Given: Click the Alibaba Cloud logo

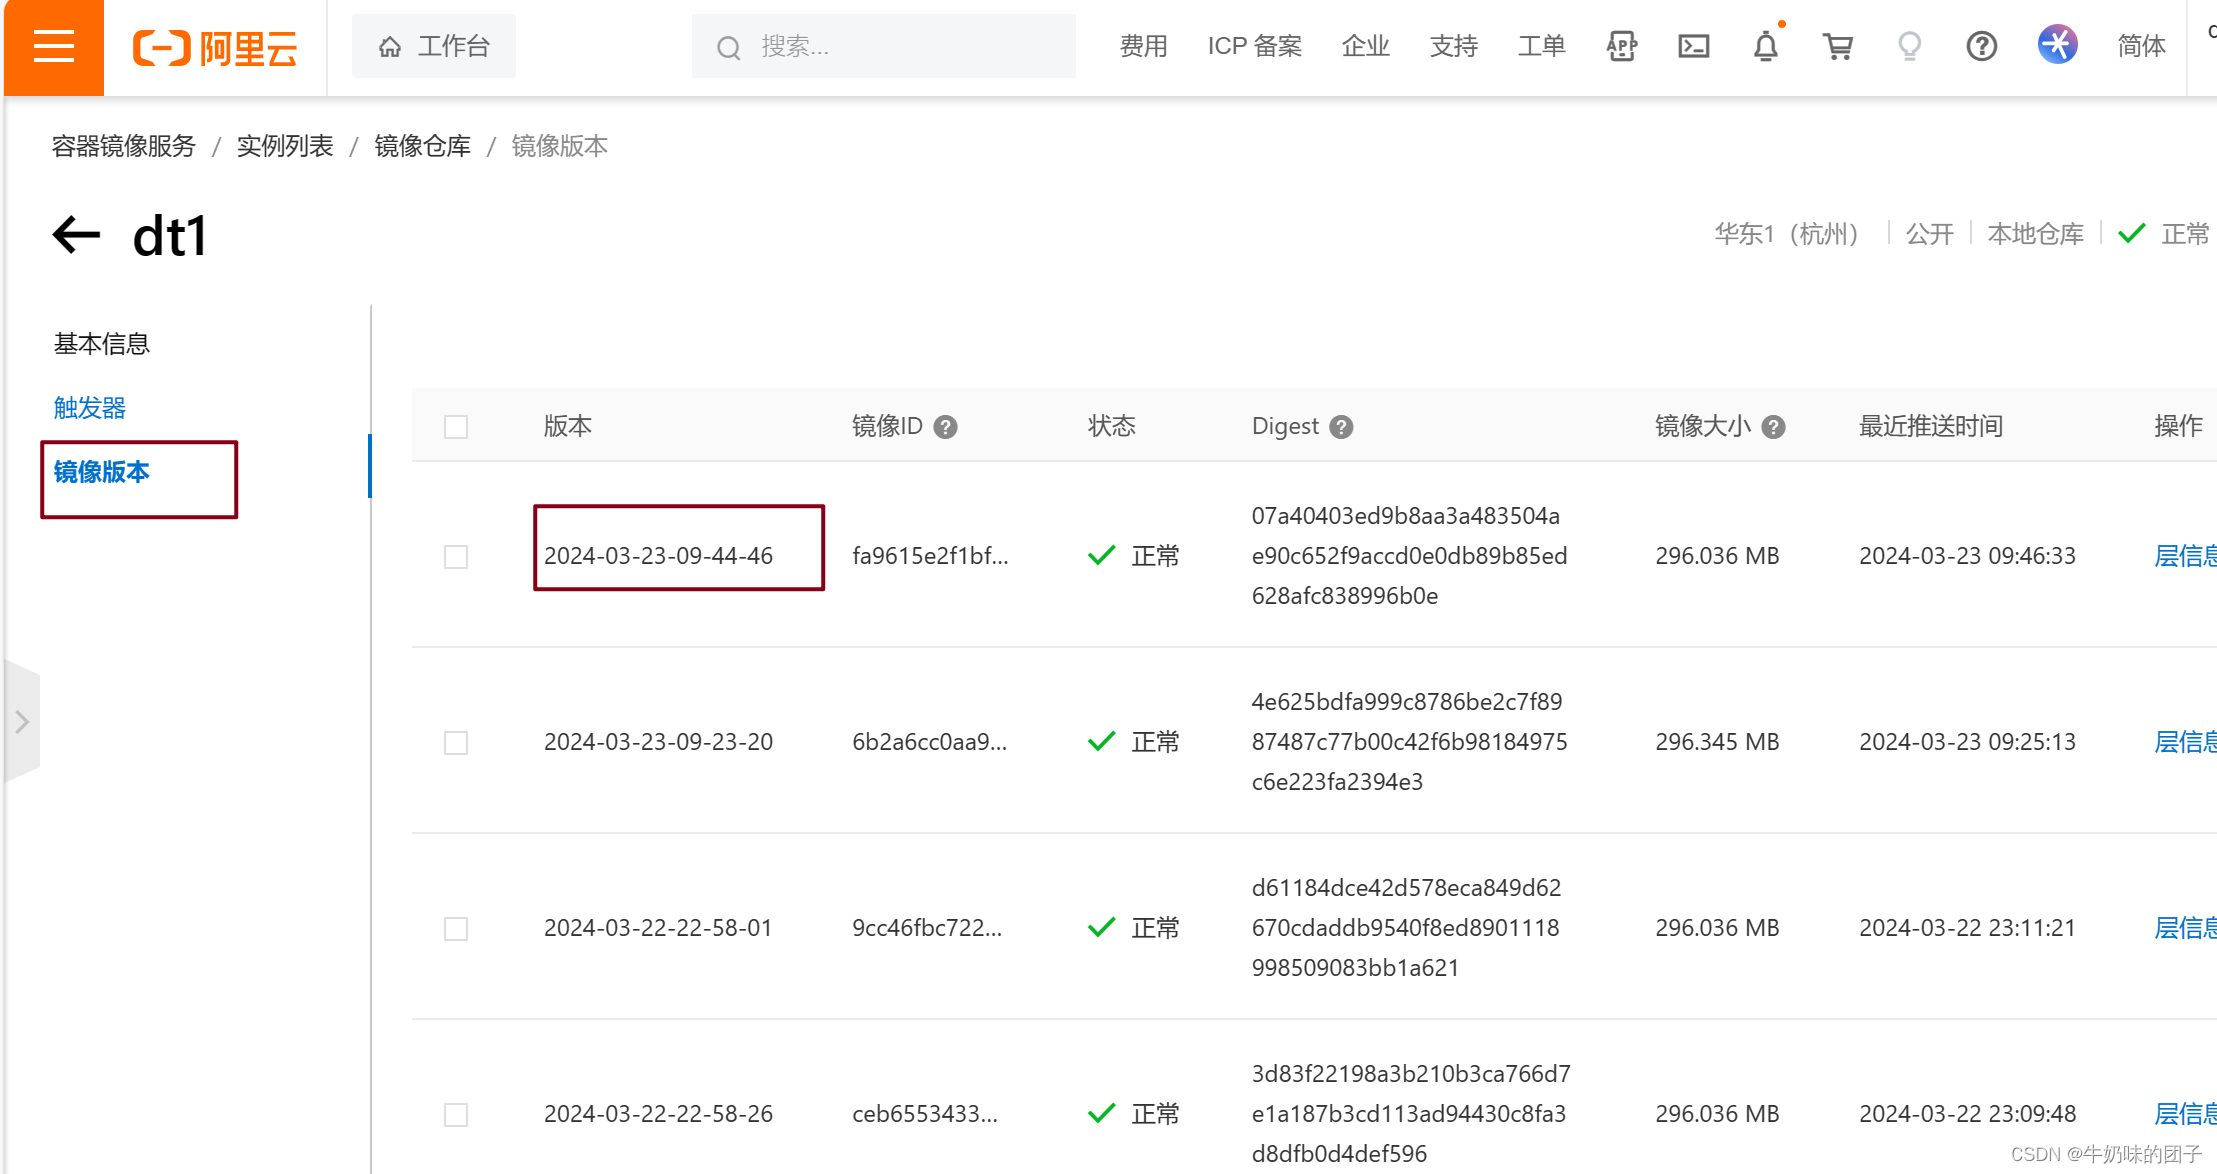Looking at the screenshot, I should (215, 47).
